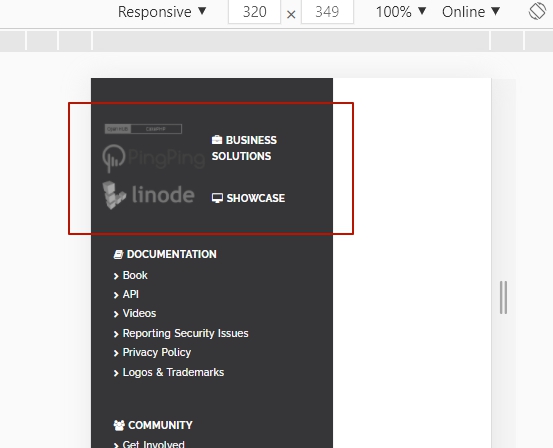
Task: Open the Get Involved link
Action: click(153, 444)
